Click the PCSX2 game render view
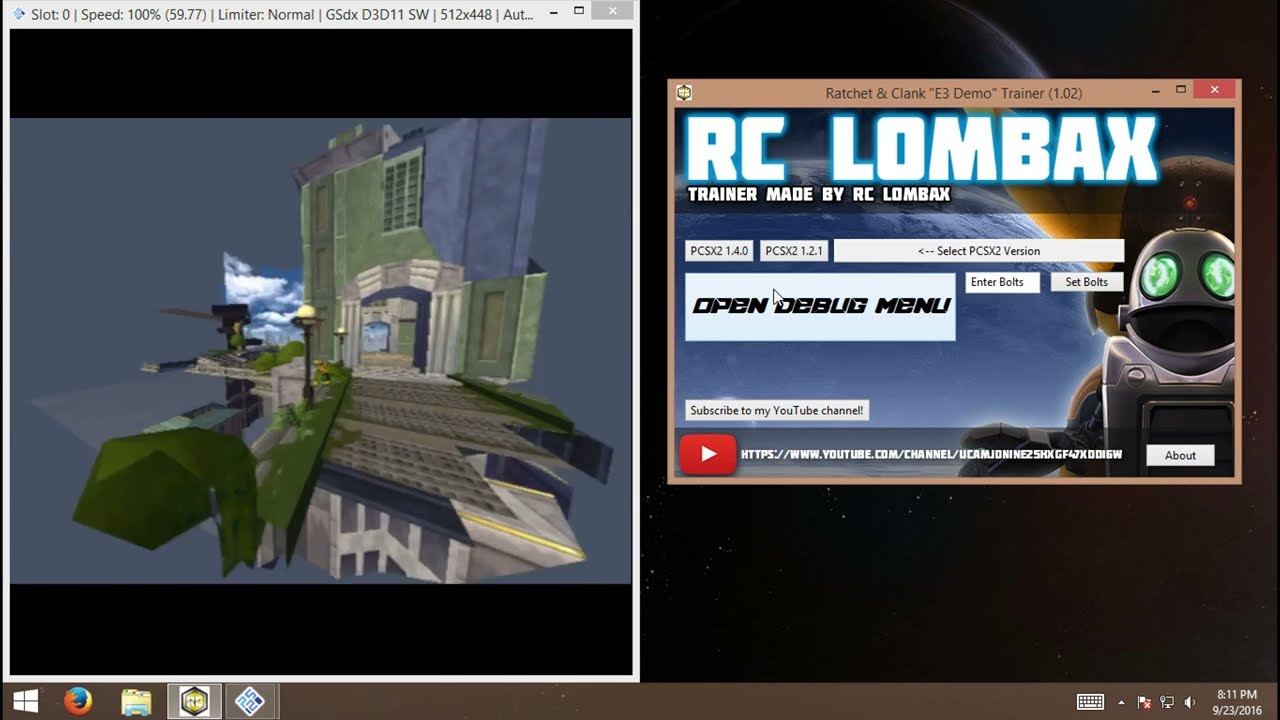Viewport: 1280px width, 720px height. click(321, 351)
